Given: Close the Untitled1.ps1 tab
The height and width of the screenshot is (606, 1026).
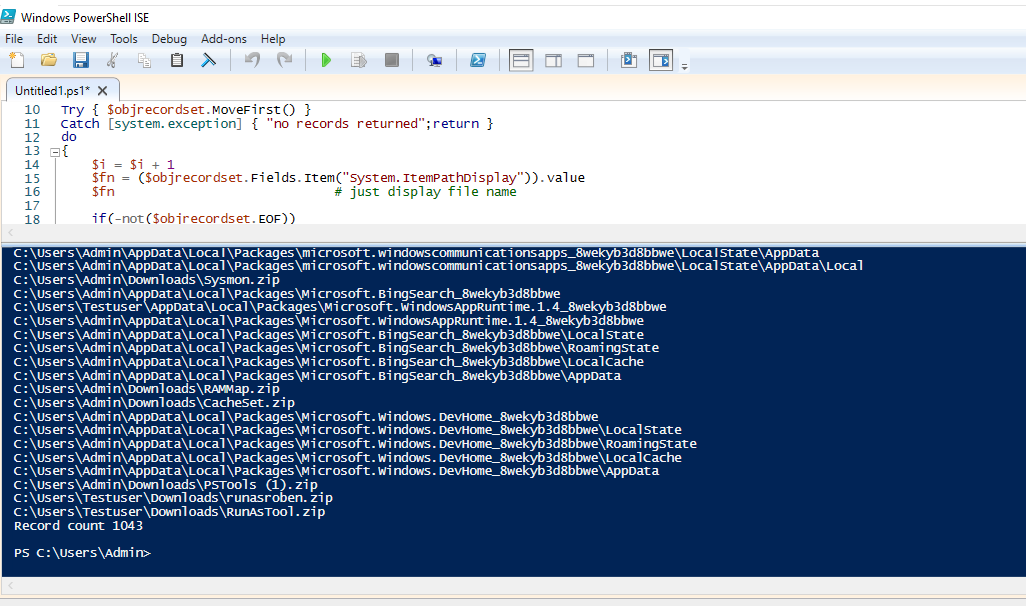Looking at the screenshot, I should (x=103, y=91).
